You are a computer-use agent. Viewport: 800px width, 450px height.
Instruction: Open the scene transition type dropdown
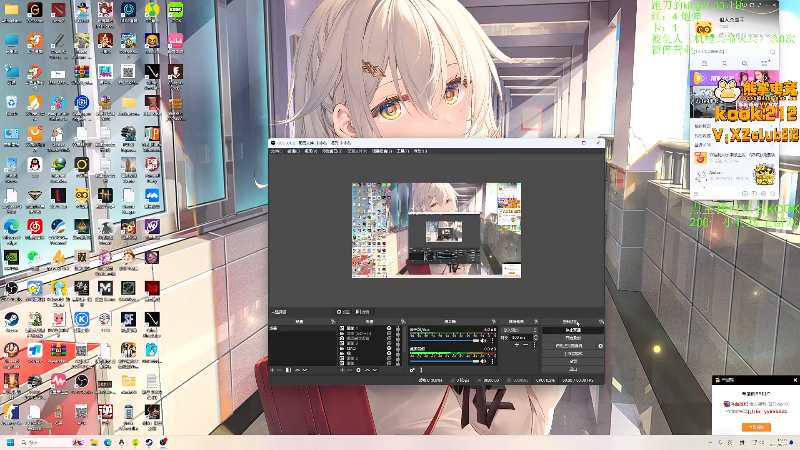point(519,330)
